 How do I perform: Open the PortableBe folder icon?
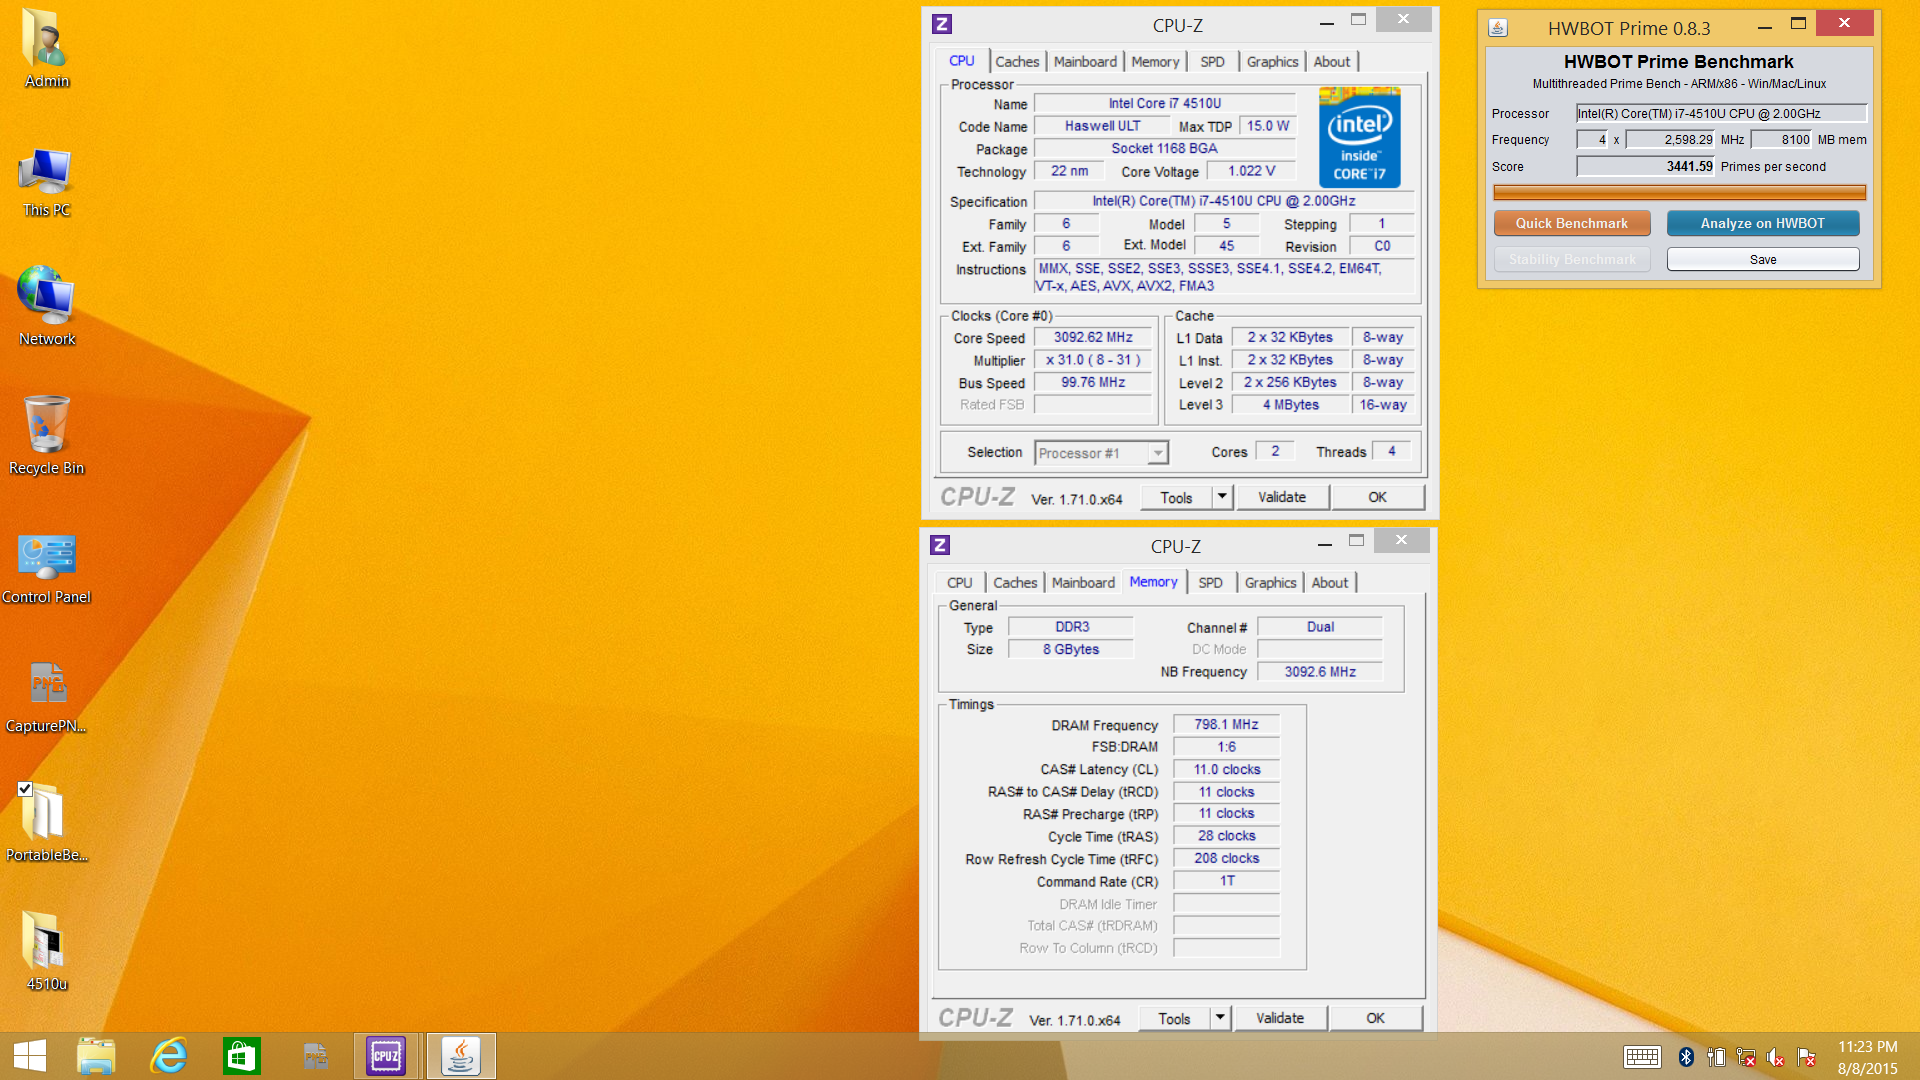point(46,823)
